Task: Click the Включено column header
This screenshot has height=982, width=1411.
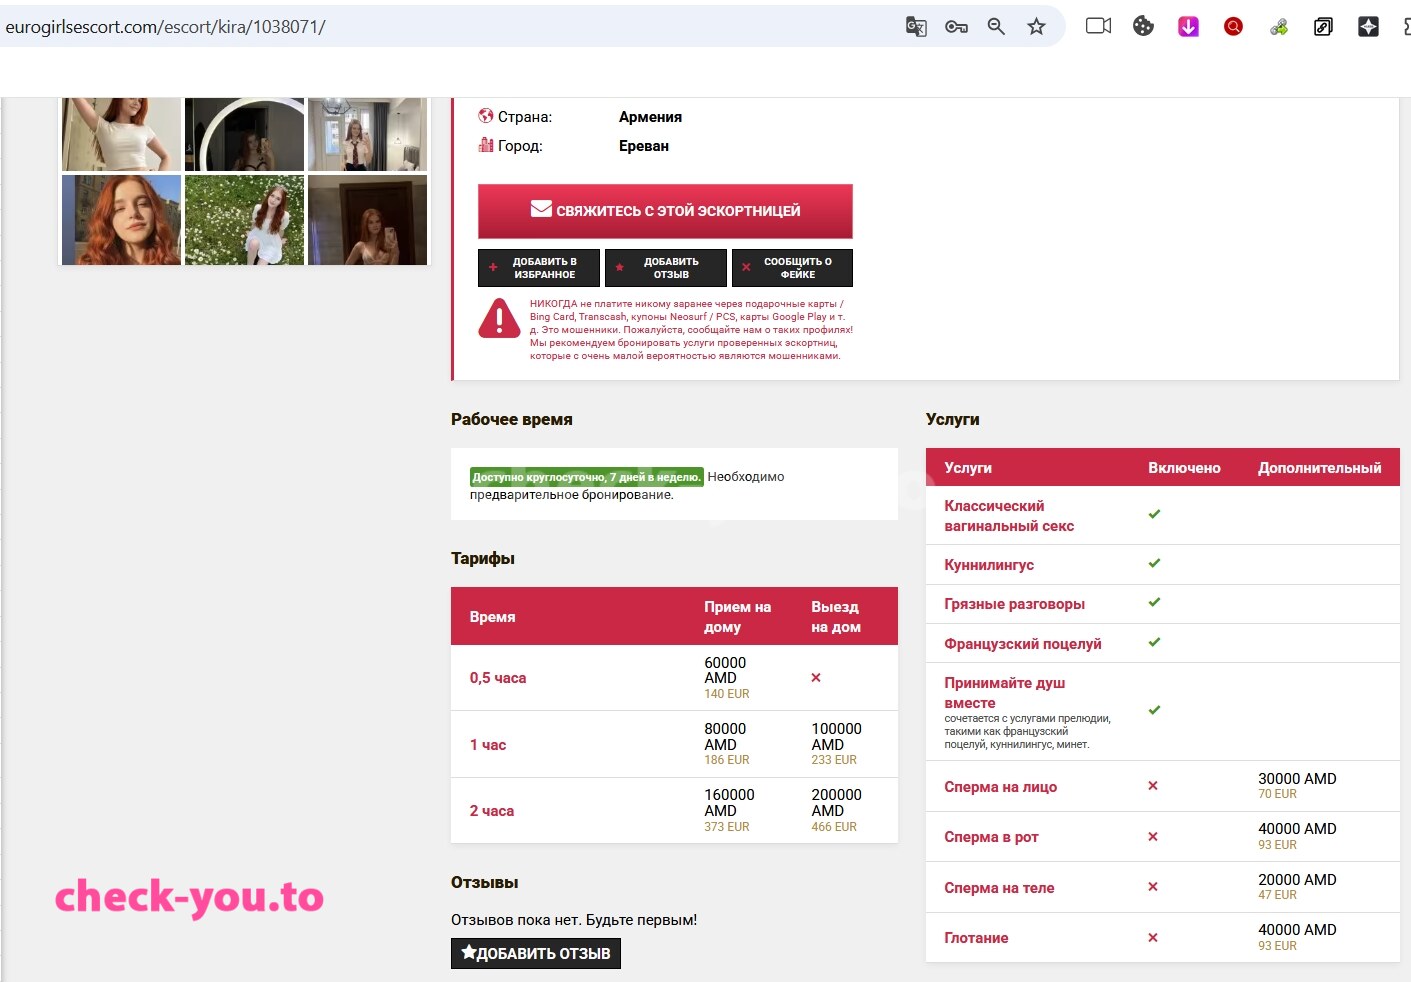Action: (x=1184, y=468)
